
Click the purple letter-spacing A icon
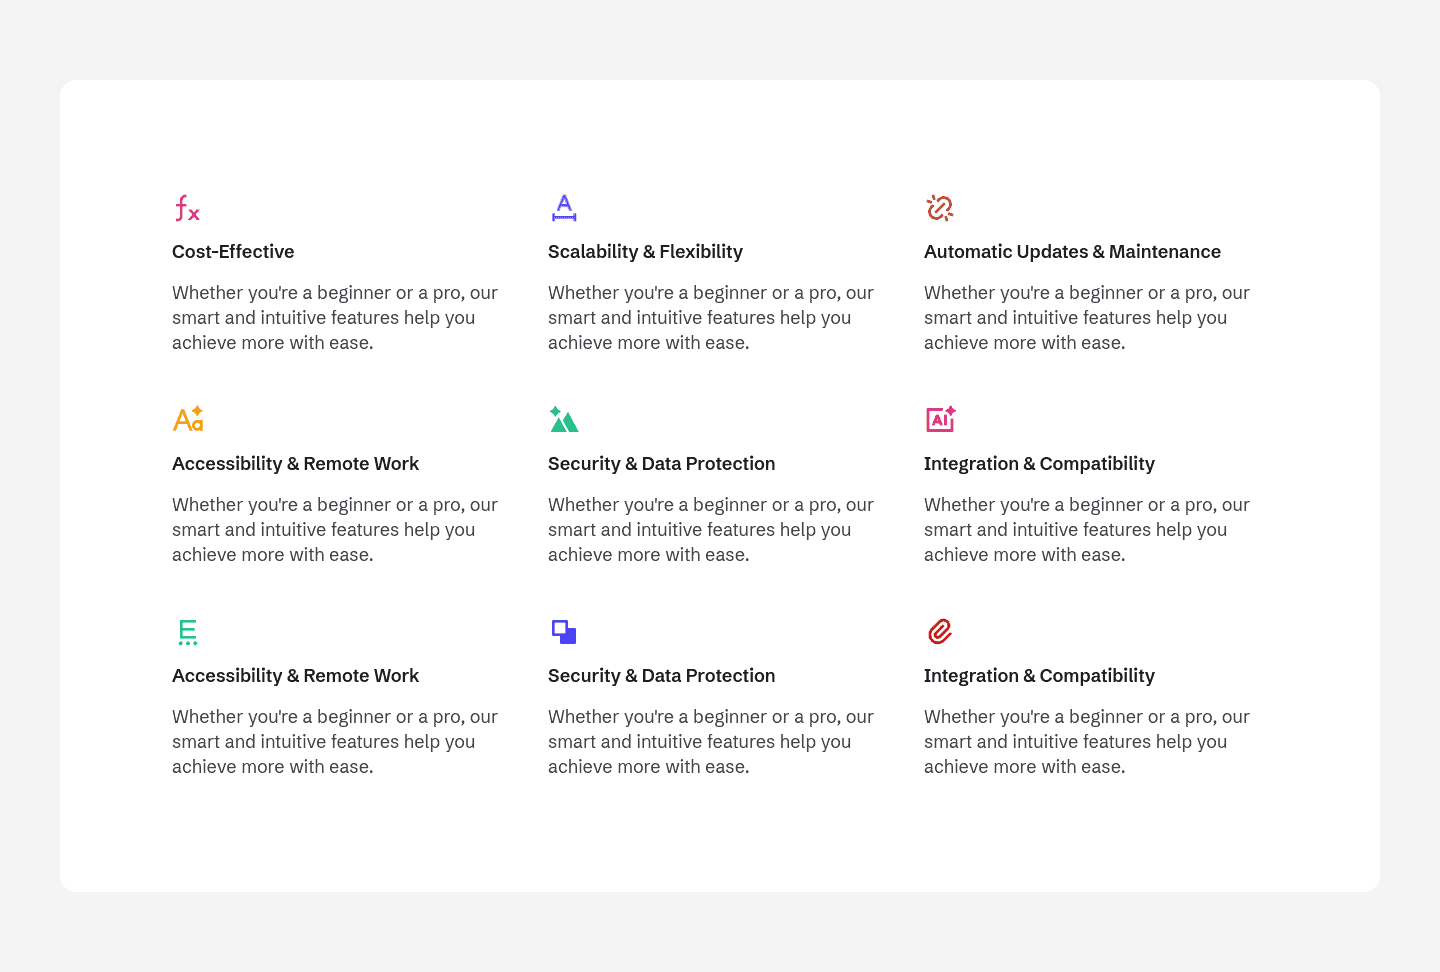(564, 208)
